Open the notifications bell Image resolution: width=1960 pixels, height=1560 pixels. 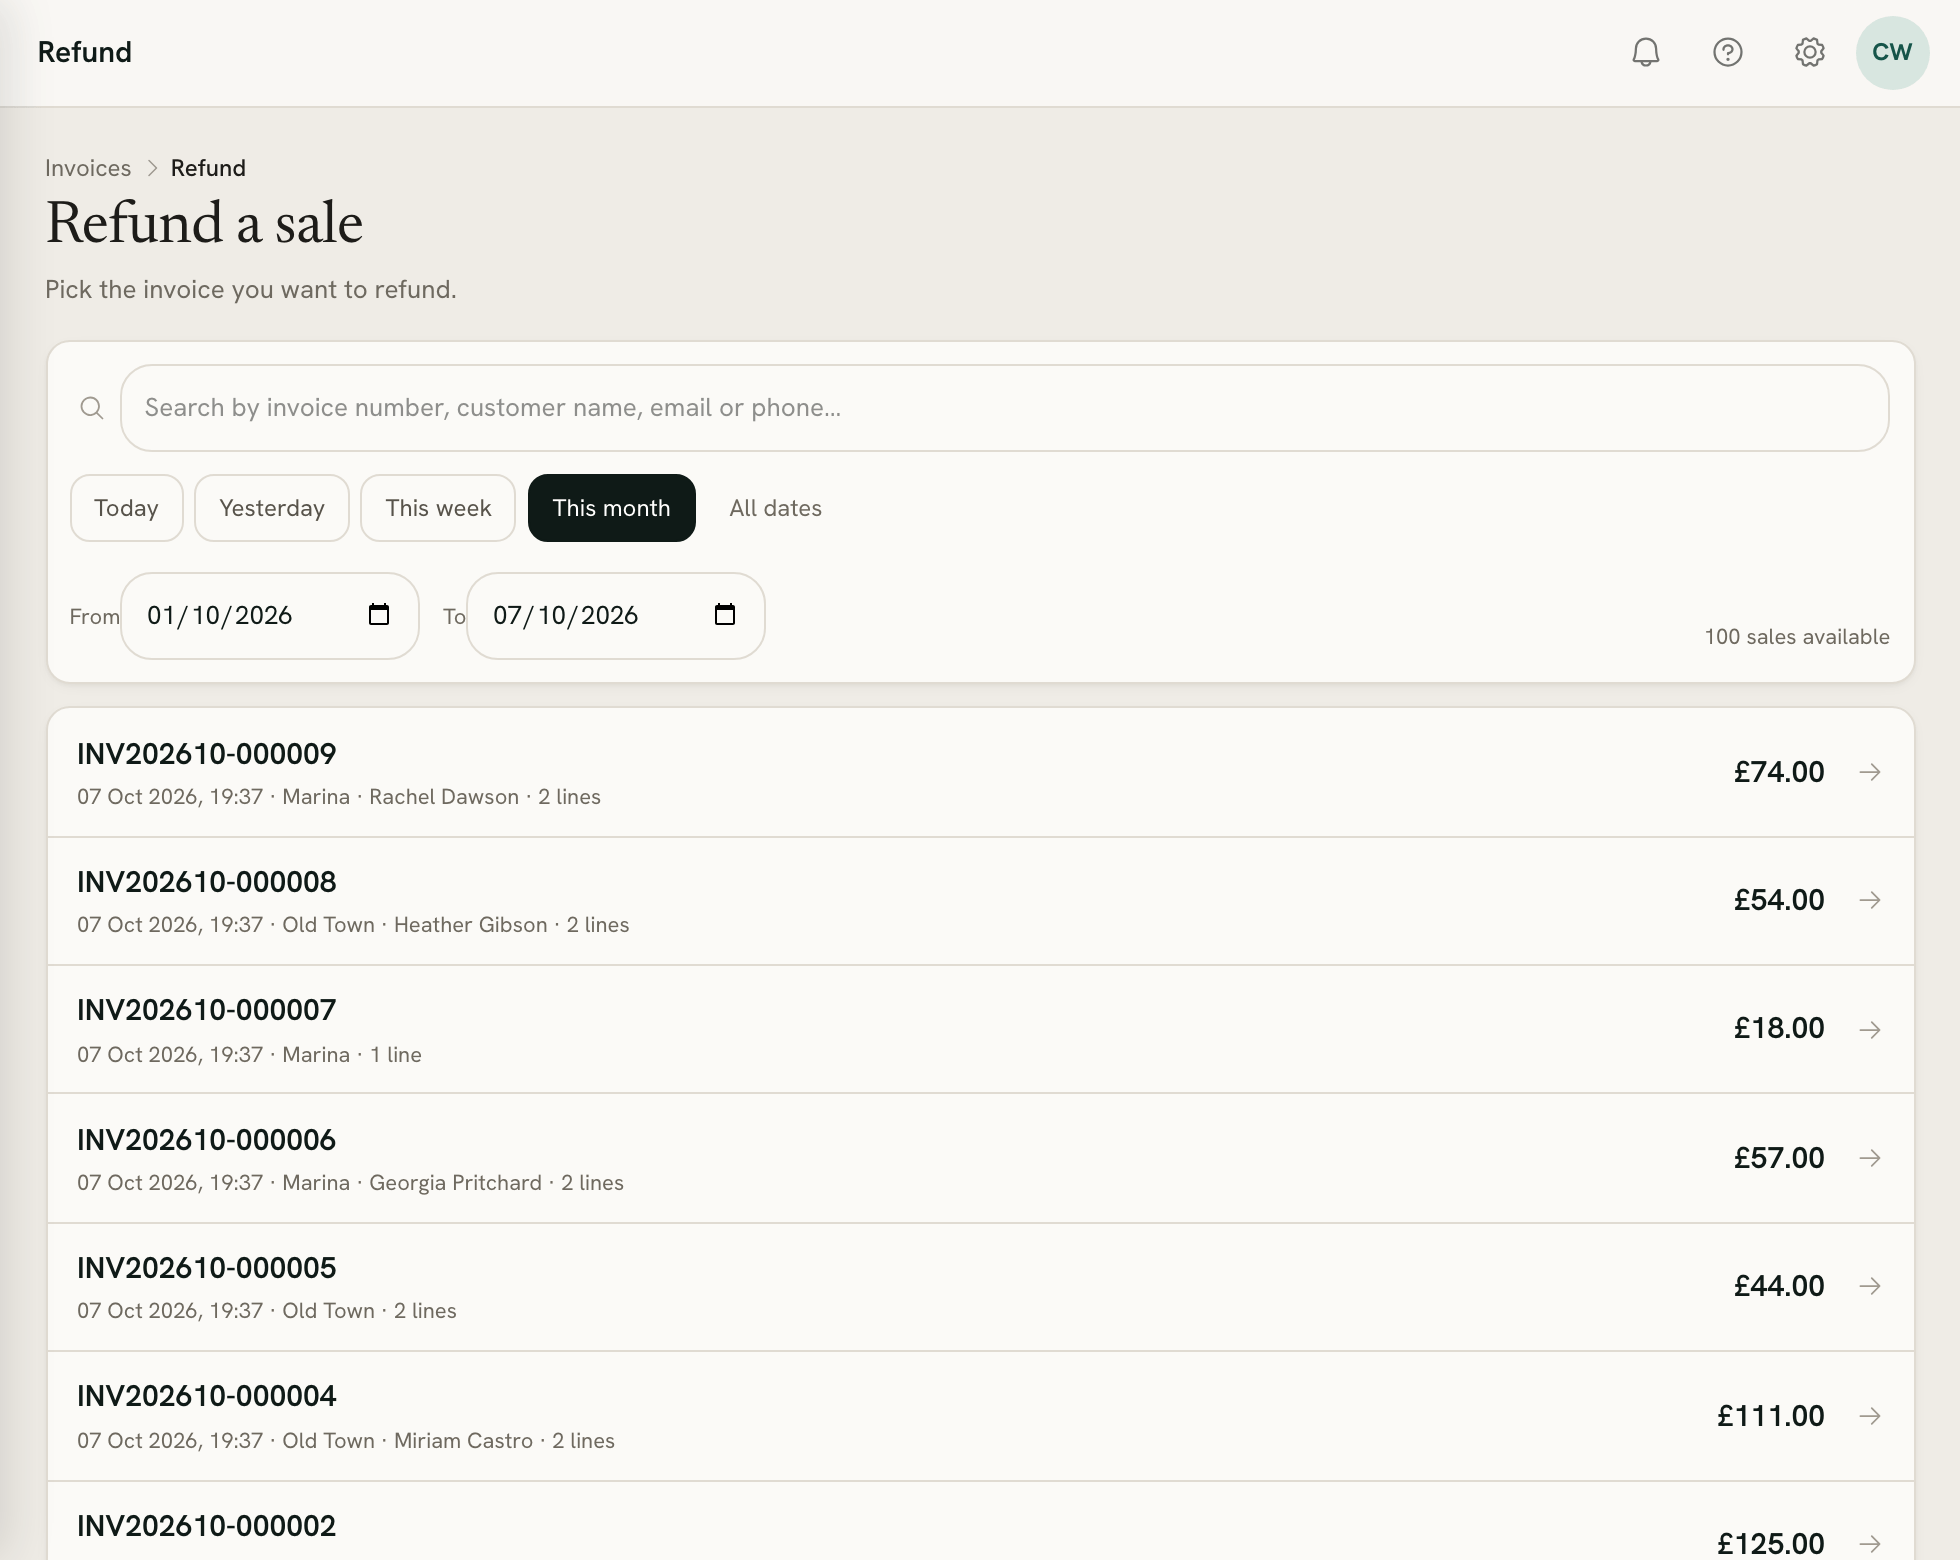1646,52
